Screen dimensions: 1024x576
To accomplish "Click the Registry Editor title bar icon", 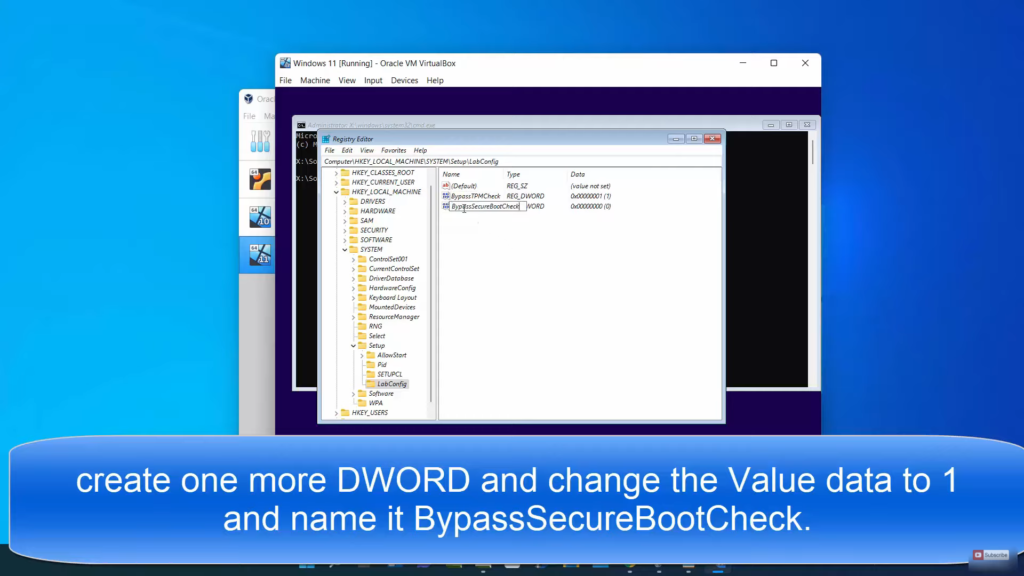I will coord(326,139).
